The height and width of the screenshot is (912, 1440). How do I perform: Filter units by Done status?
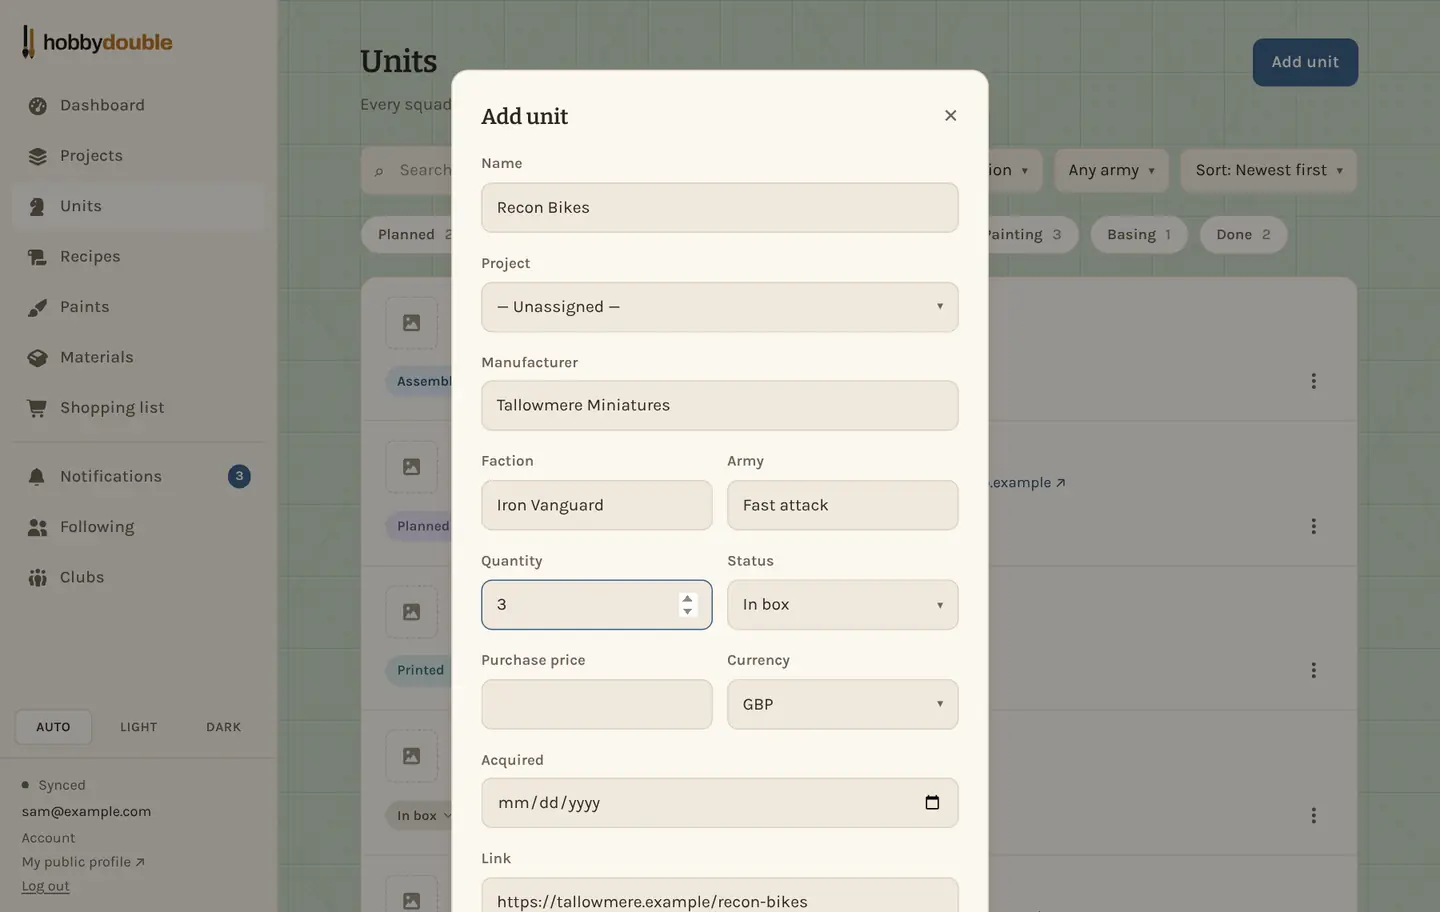pyautogui.click(x=1243, y=235)
